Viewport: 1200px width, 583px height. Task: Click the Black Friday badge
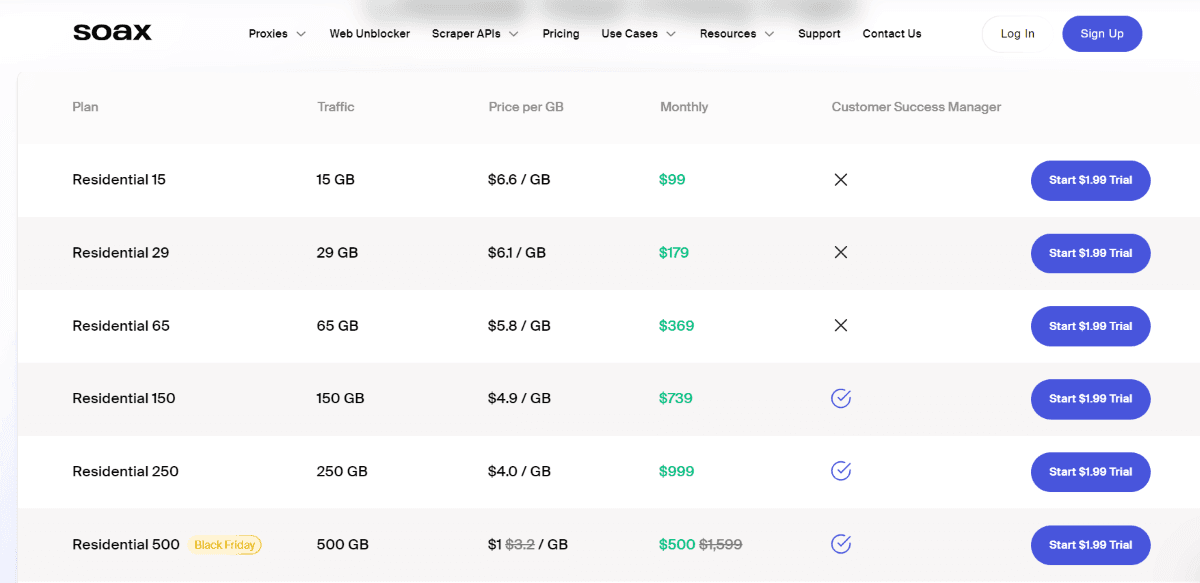pyautogui.click(x=225, y=545)
